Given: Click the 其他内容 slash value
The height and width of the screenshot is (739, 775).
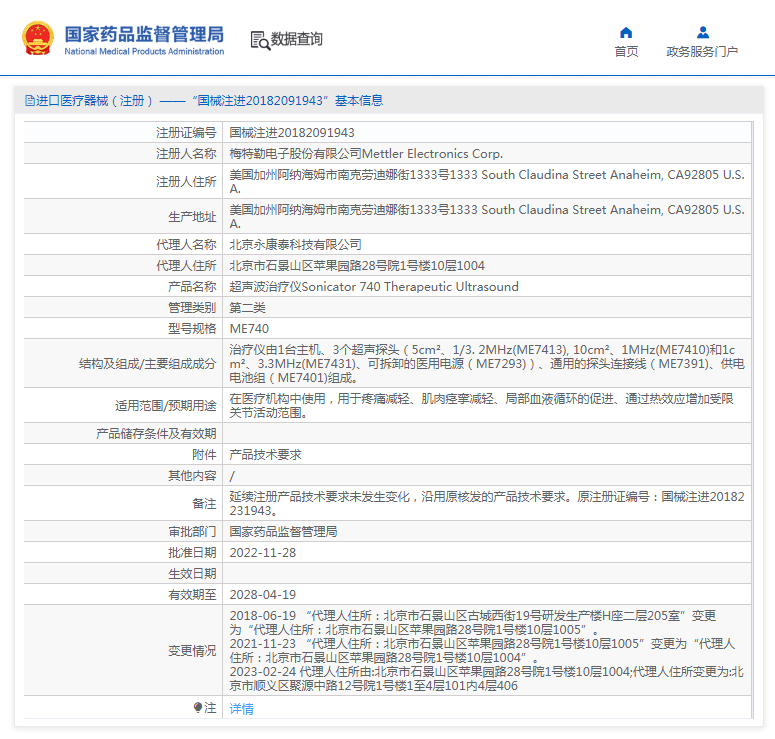Looking at the screenshot, I should (232, 476).
